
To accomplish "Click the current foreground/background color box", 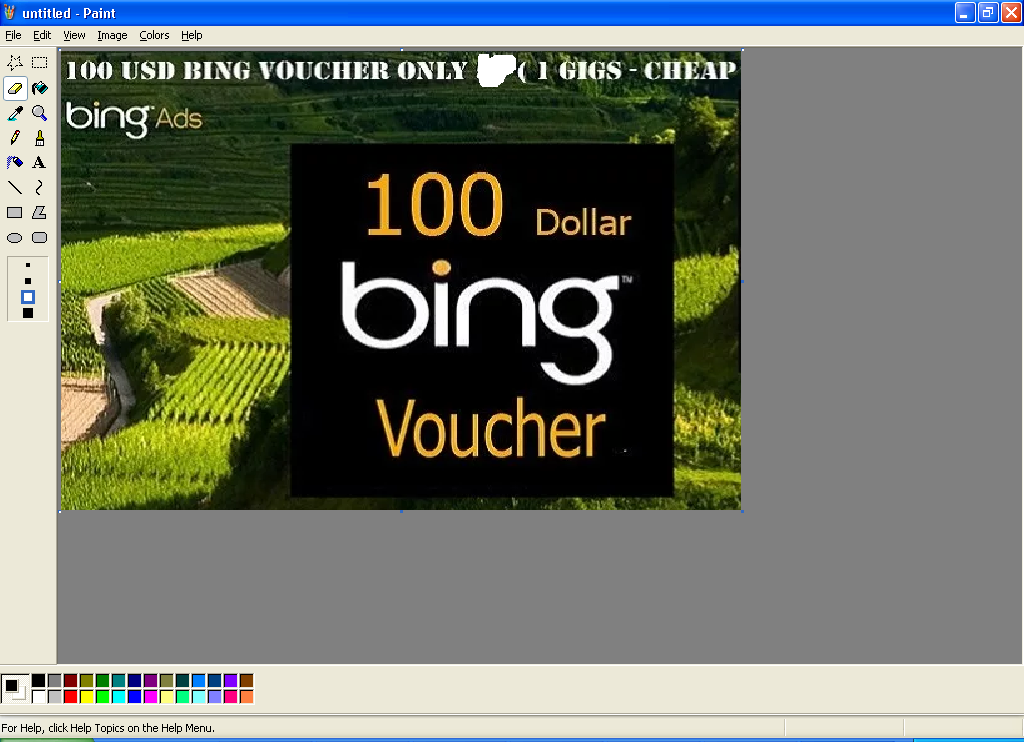I will pyautogui.click(x=15, y=689).
